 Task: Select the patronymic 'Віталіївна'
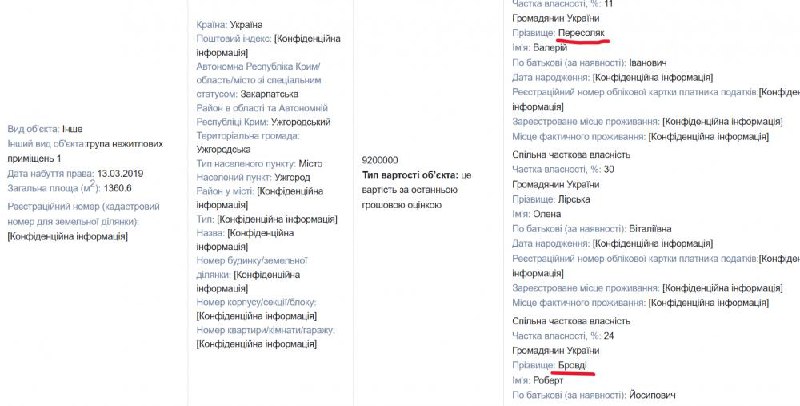coord(650,229)
